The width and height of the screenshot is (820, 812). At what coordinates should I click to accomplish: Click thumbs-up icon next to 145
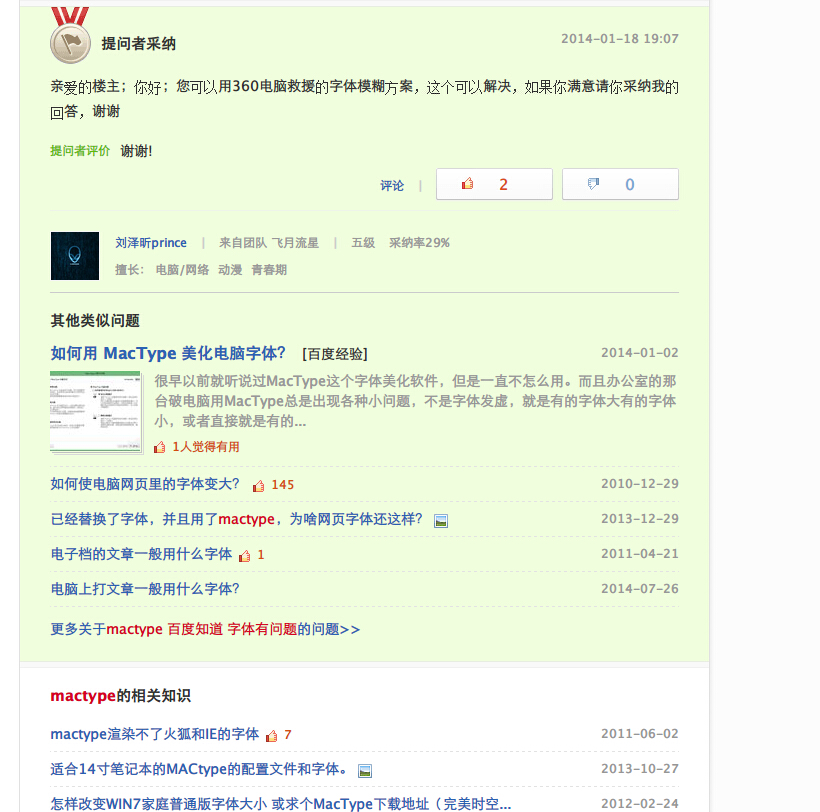coord(258,486)
